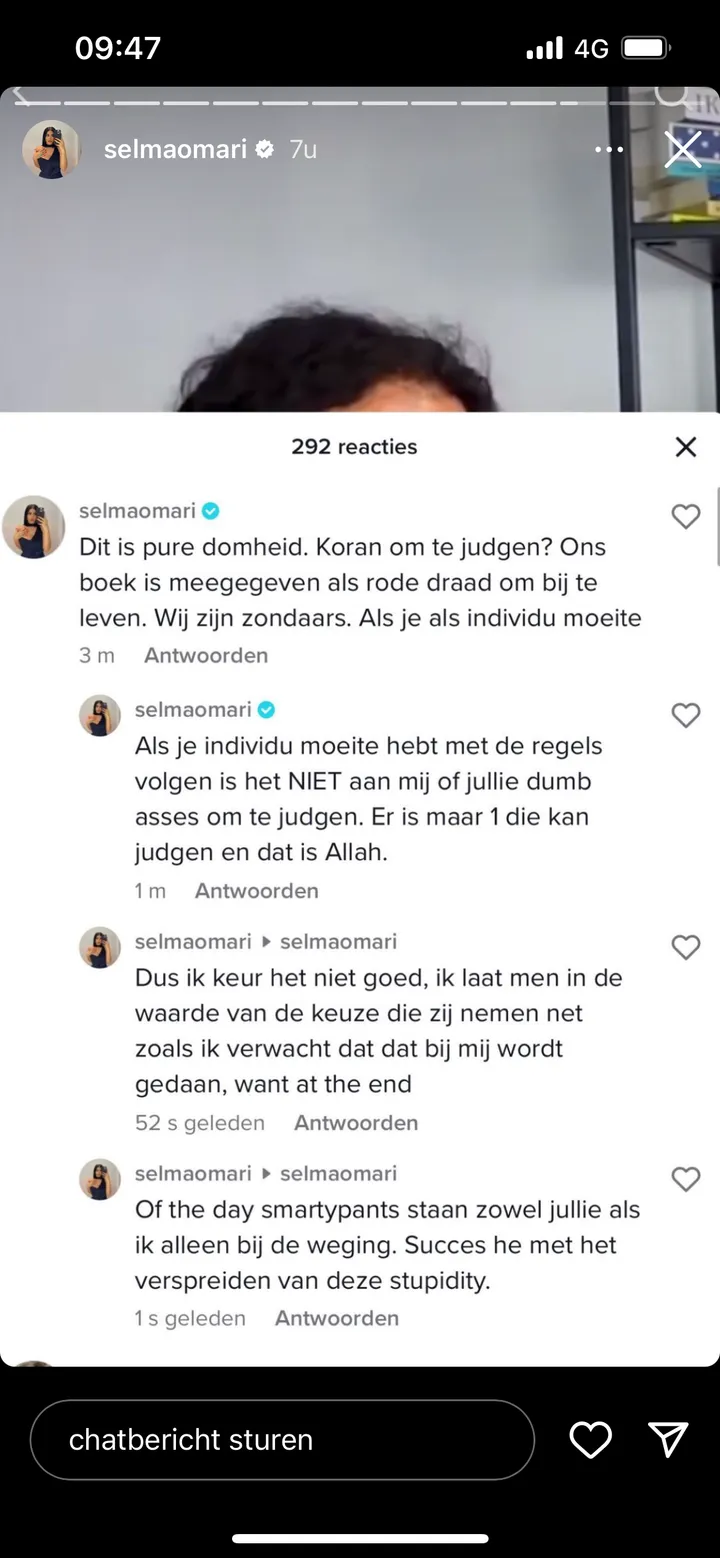Reply to the 1 s geleden comment

coord(336,1318)
